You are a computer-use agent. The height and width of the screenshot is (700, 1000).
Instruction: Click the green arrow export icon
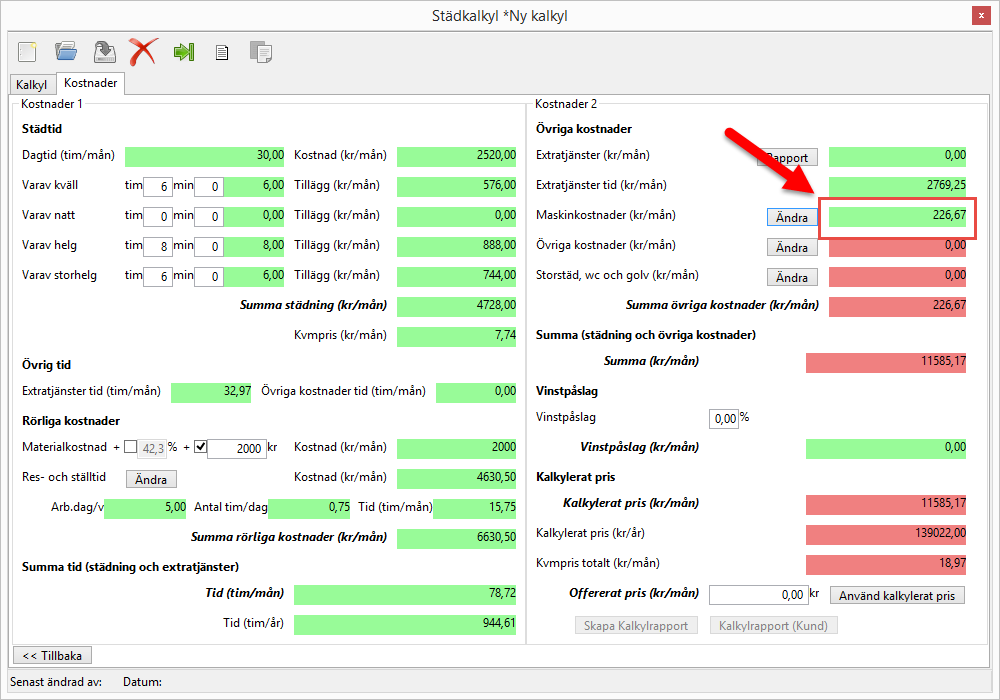coord(183,51)
